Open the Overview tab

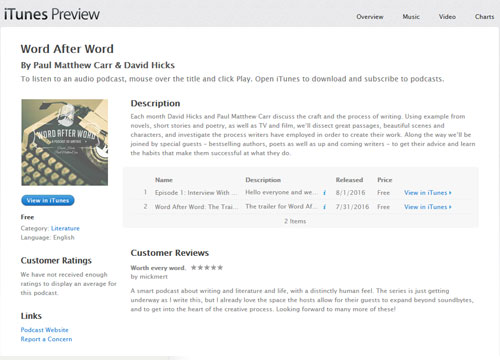pos(370,17)
